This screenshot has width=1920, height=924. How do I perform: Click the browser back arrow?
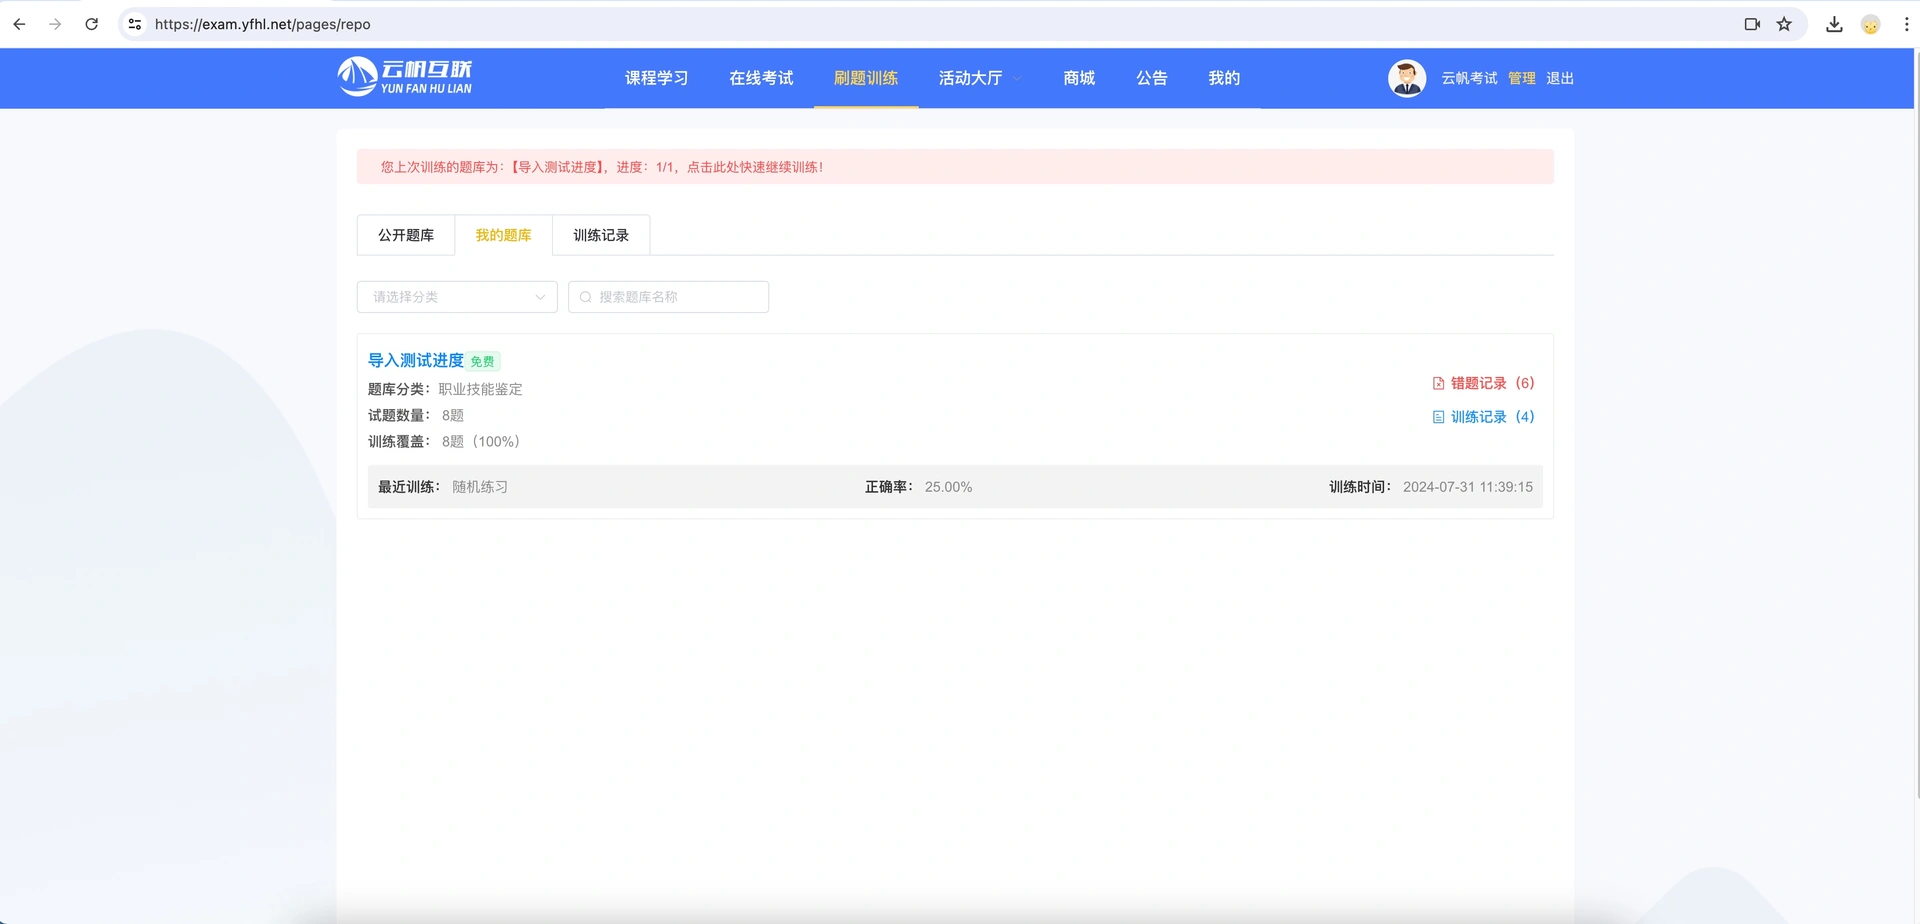coord(19,24)
